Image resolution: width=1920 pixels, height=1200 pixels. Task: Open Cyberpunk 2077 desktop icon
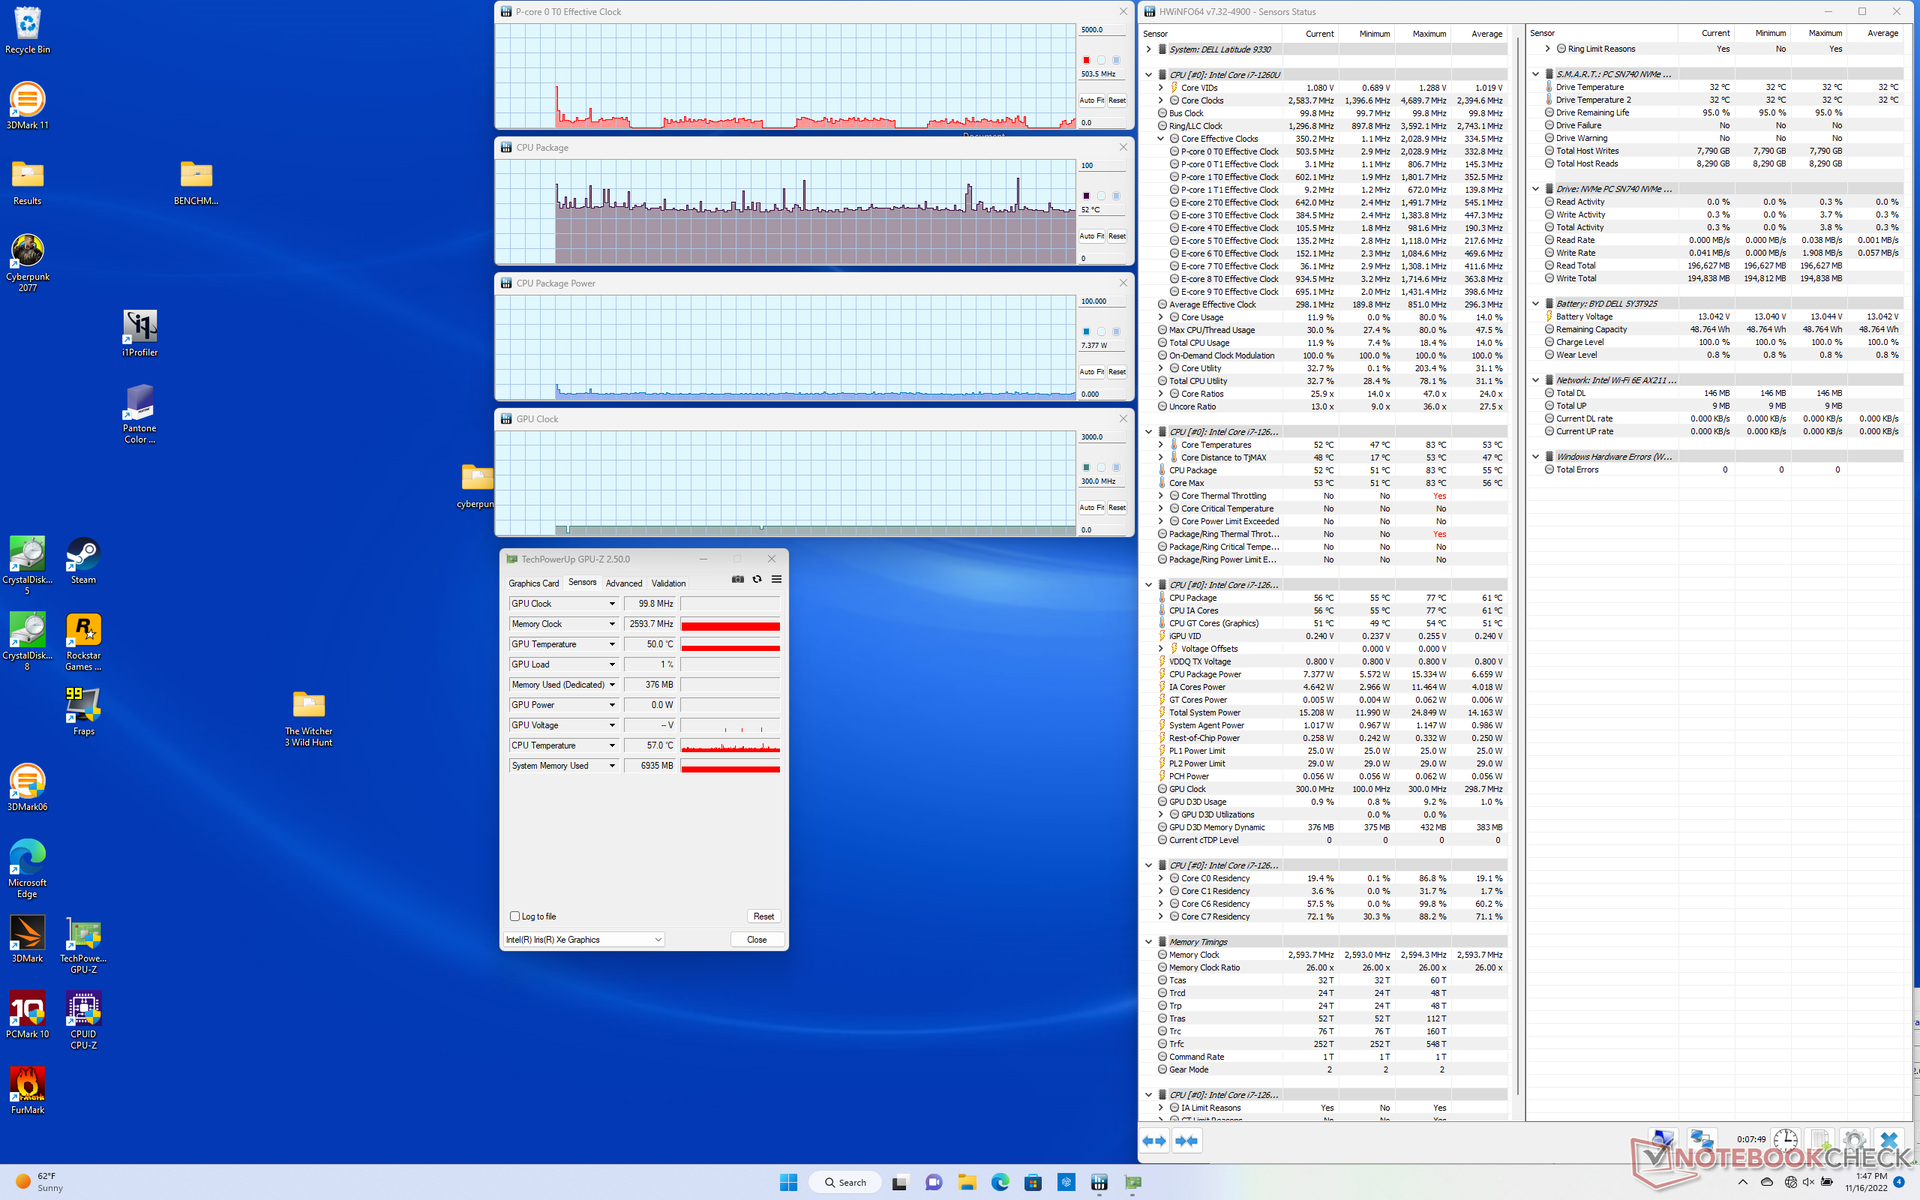coord(27,263)
